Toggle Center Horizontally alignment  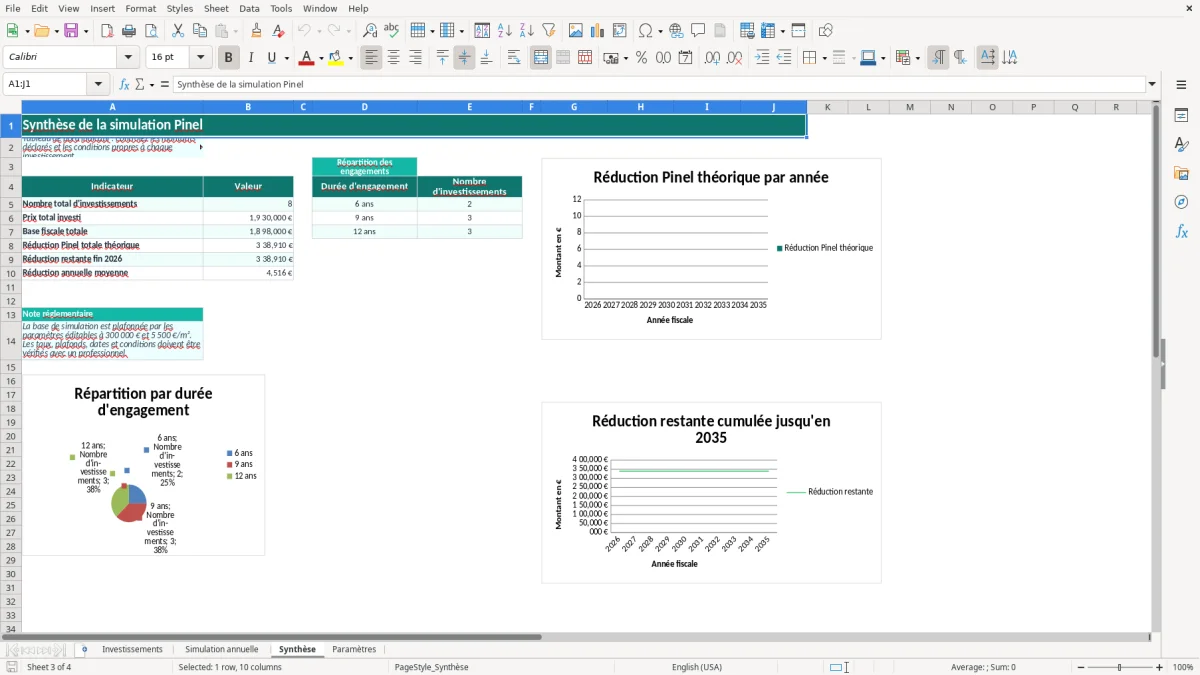pyautogui.click(x=394, y=58)
